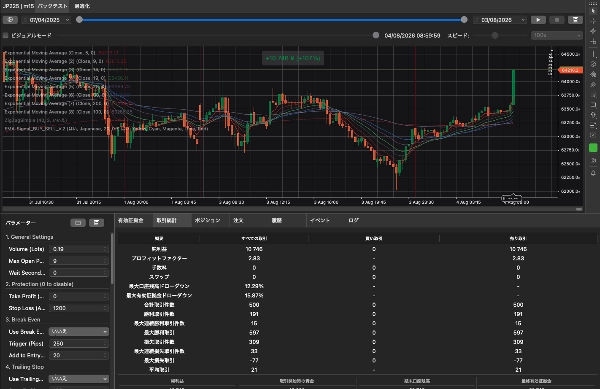The image size is (600, 389).
Task: Click the スピード speed slider handle
Action: click(495, 36)
